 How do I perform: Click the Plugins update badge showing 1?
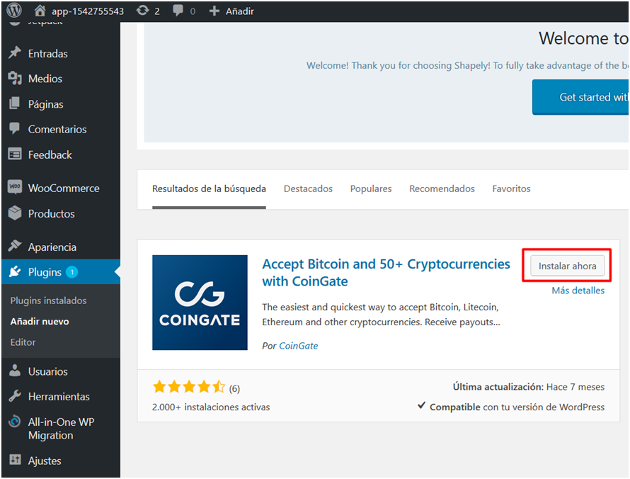click(x=72, y=272)
